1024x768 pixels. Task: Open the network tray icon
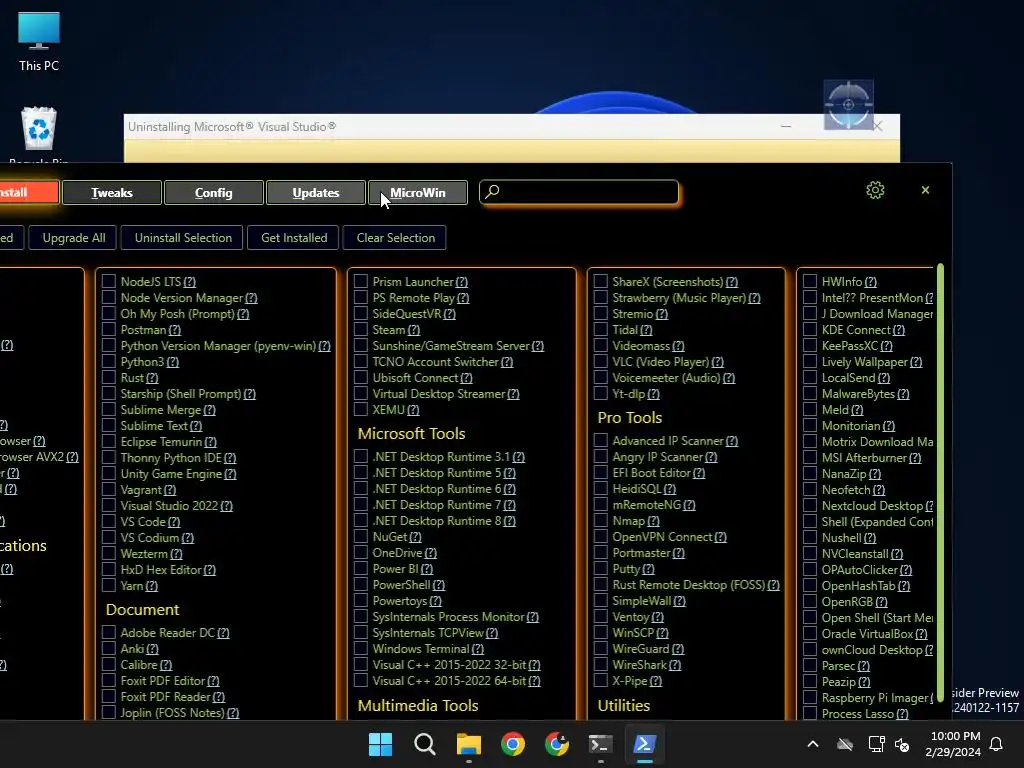click(x=876, y=744)
